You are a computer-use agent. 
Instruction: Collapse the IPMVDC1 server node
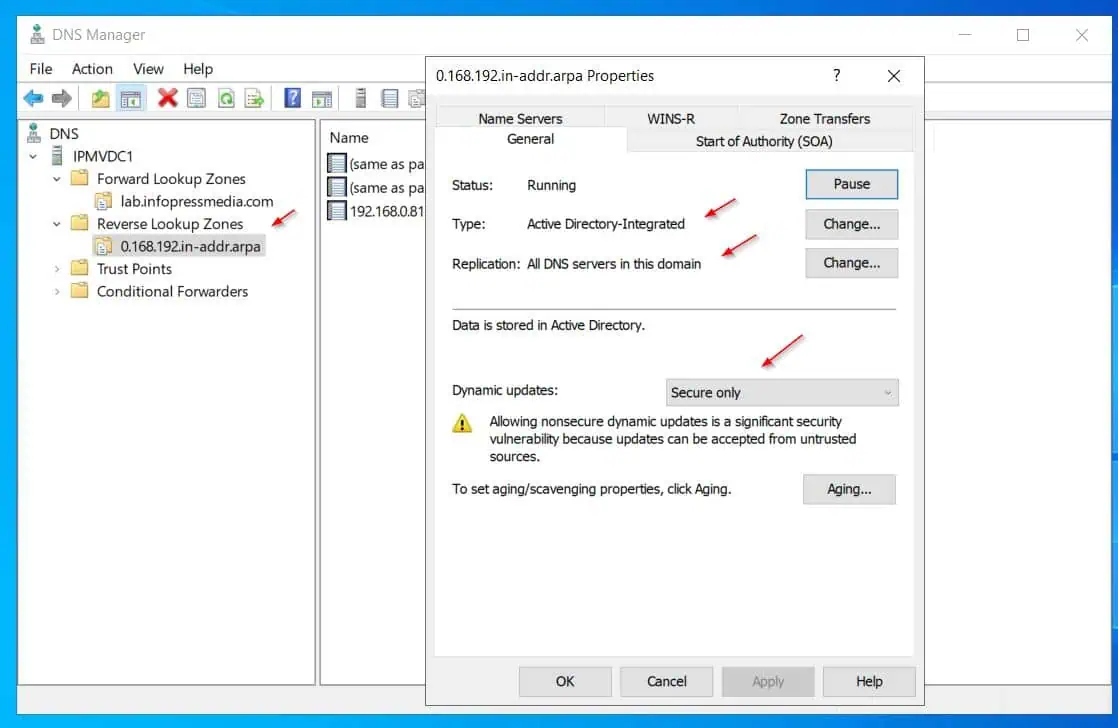(33, 156)
